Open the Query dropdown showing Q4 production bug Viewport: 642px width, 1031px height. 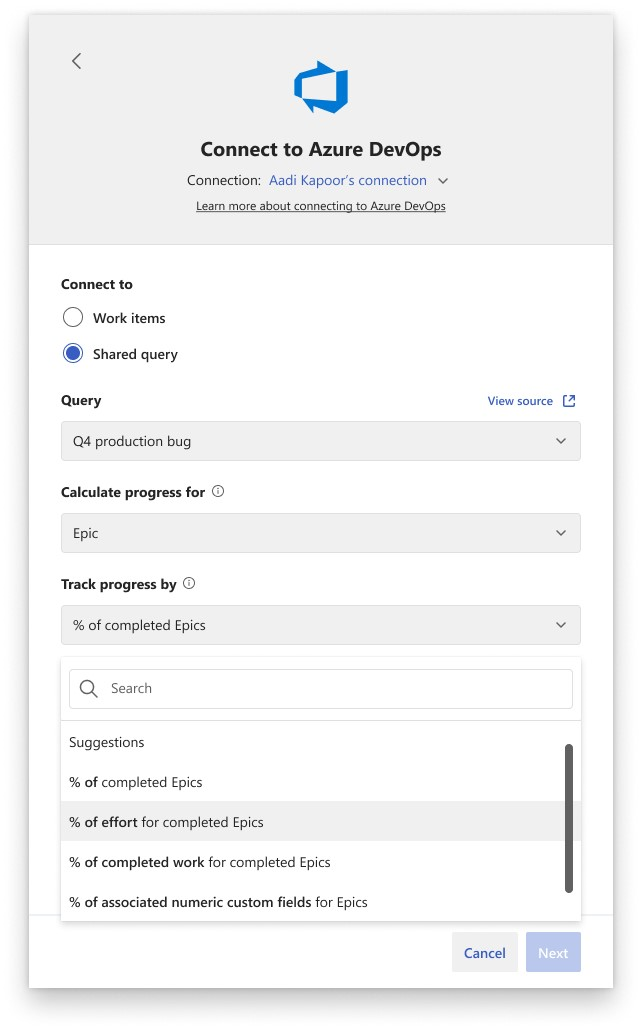point(321,441)
